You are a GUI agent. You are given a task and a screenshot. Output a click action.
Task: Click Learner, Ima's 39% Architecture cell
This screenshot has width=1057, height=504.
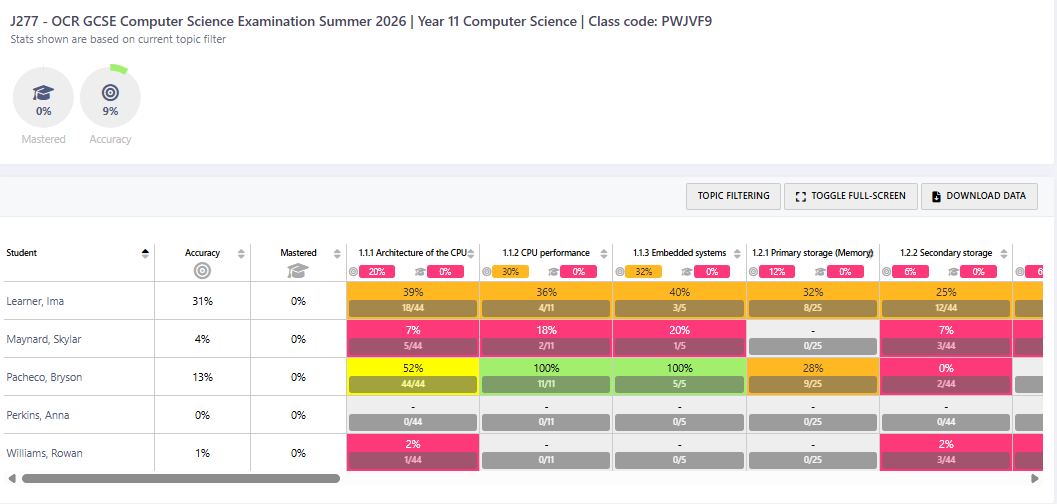[413, 291]
